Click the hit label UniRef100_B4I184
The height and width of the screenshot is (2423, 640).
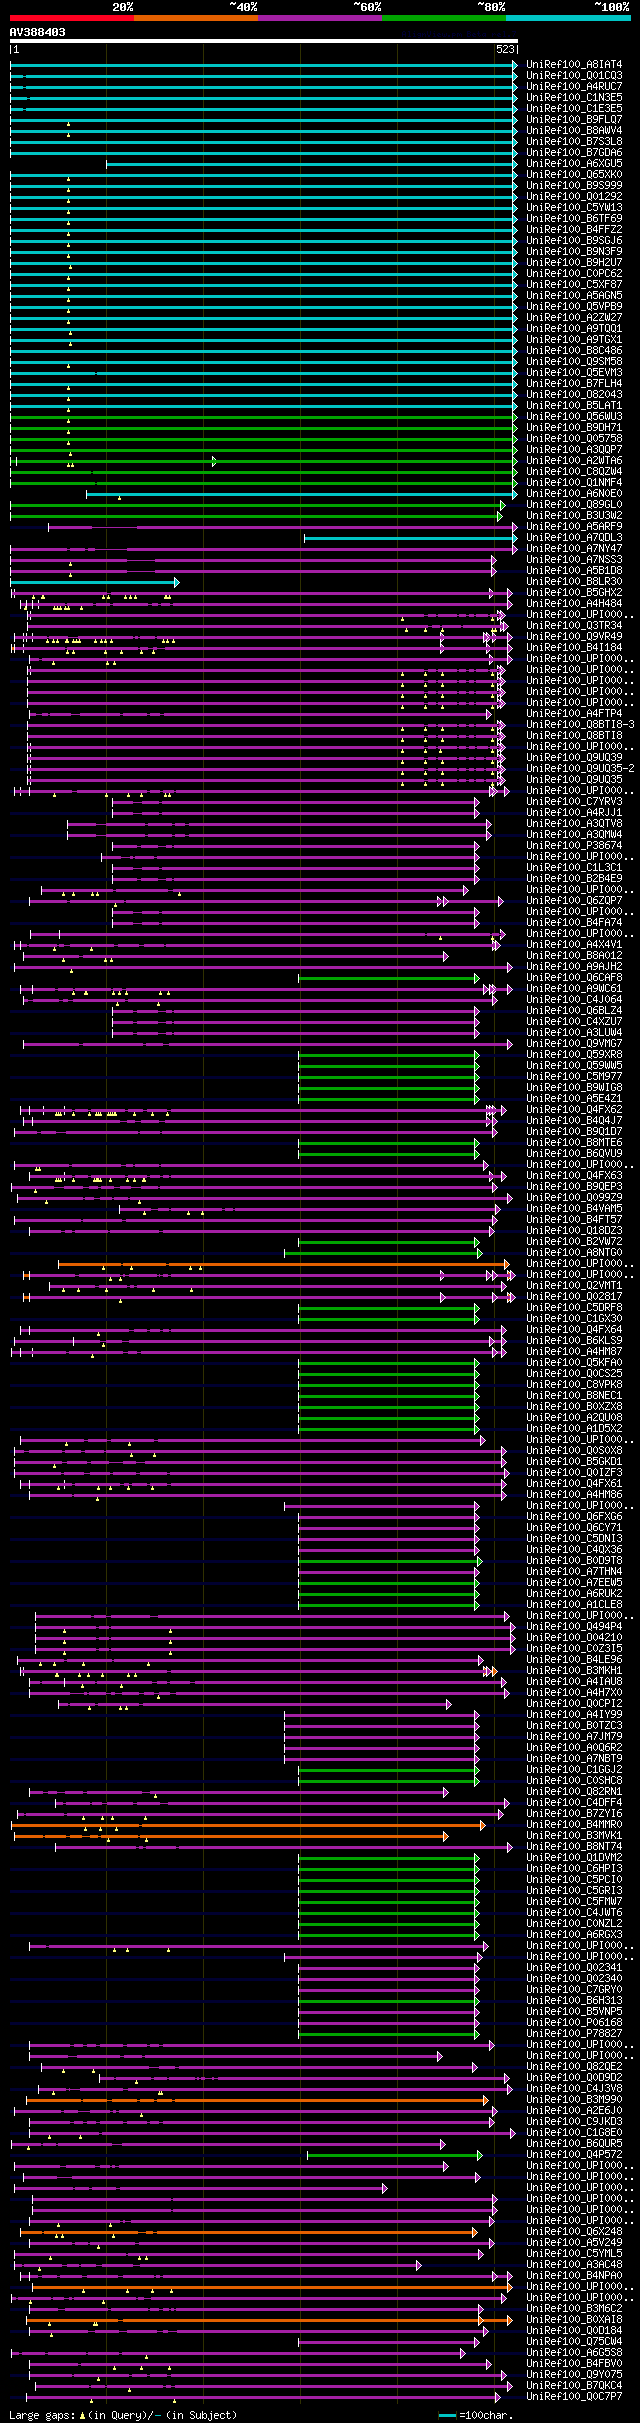coord(574,648)
